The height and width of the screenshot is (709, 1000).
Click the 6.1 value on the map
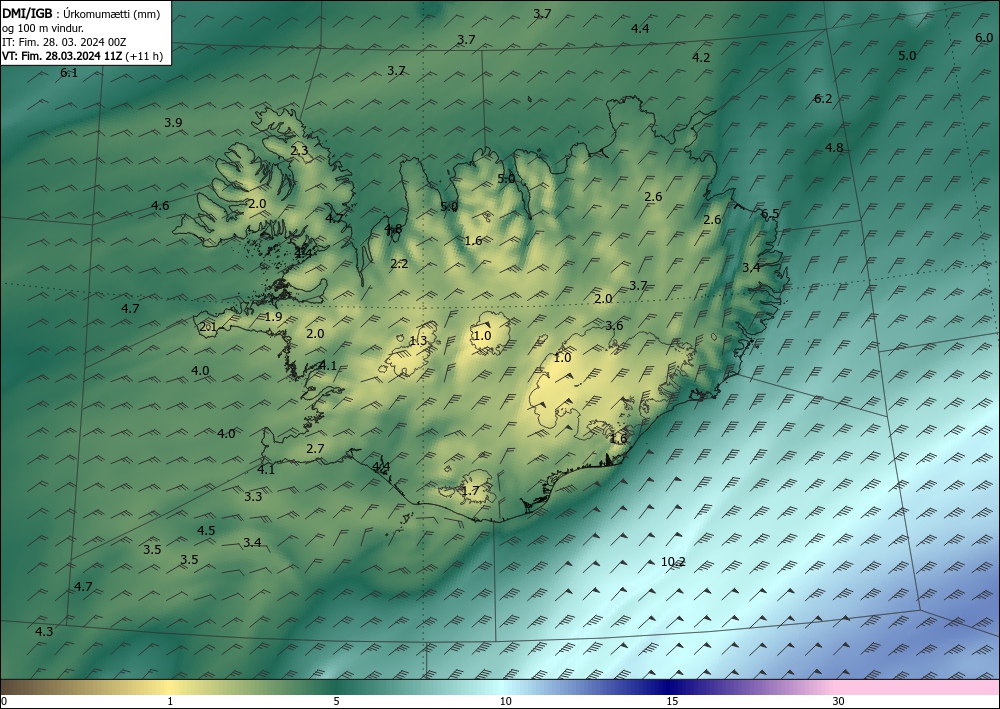point(69,73)
